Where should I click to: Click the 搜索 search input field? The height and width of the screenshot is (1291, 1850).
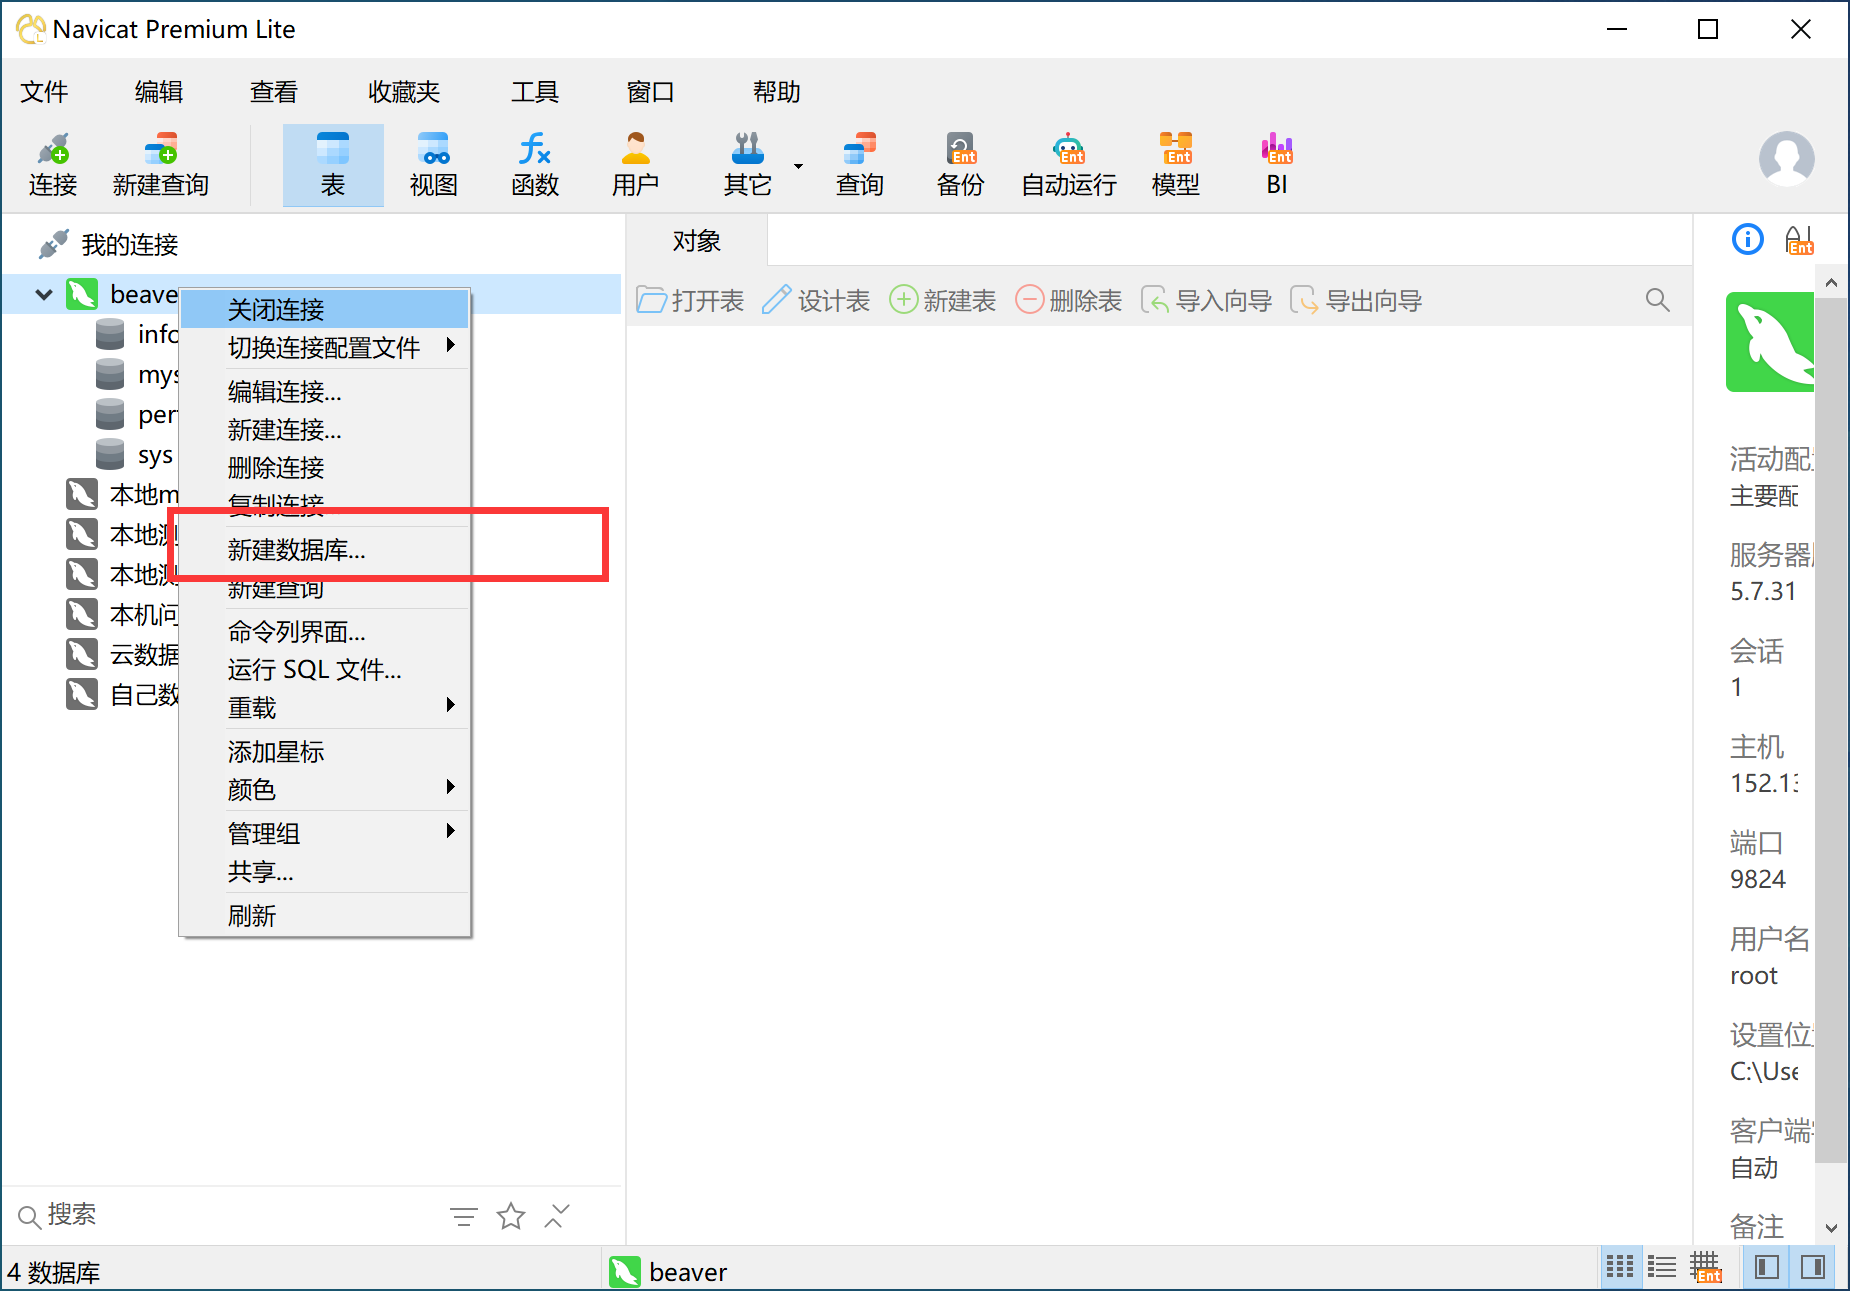(x=230, y=1215)
